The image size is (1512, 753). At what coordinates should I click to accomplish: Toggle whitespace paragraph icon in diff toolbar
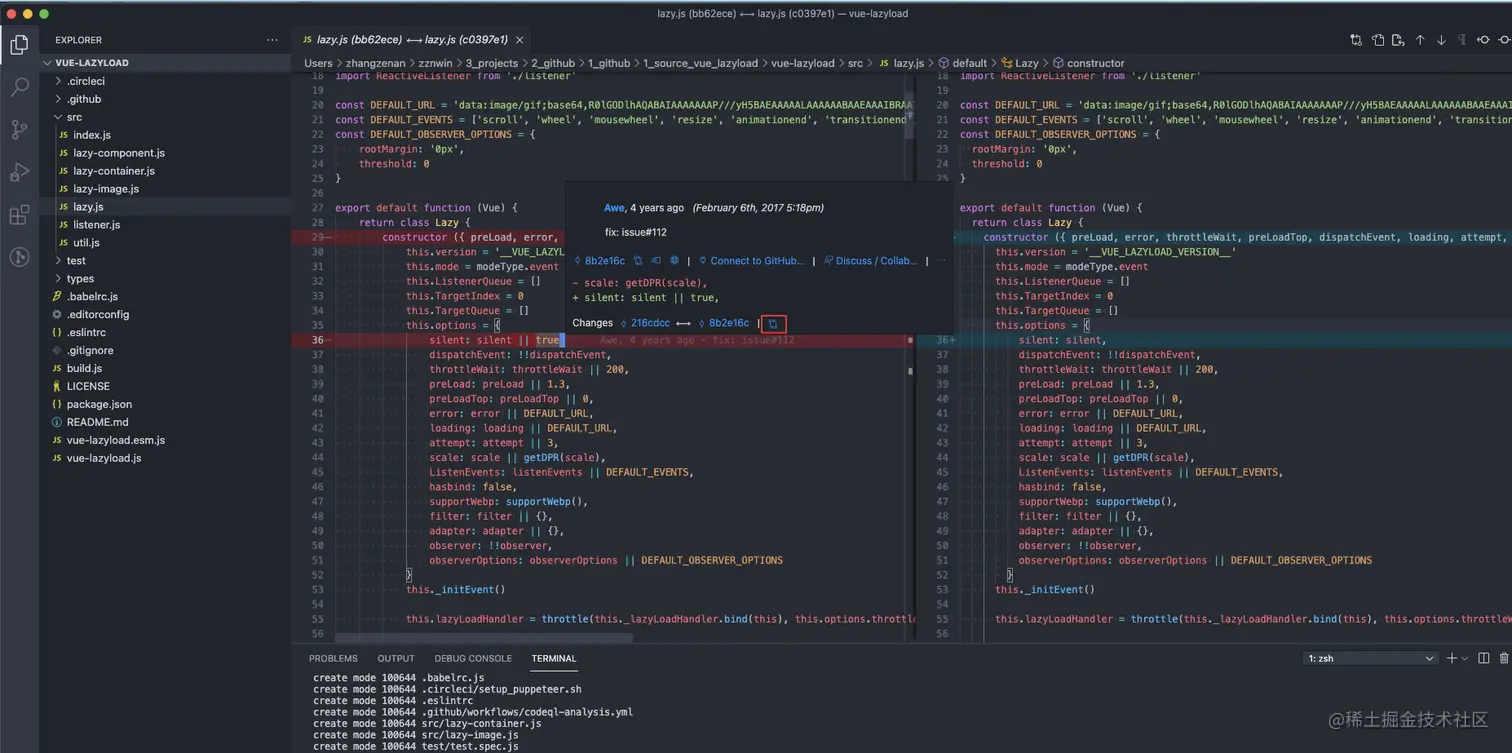(x=1462, y=40)
